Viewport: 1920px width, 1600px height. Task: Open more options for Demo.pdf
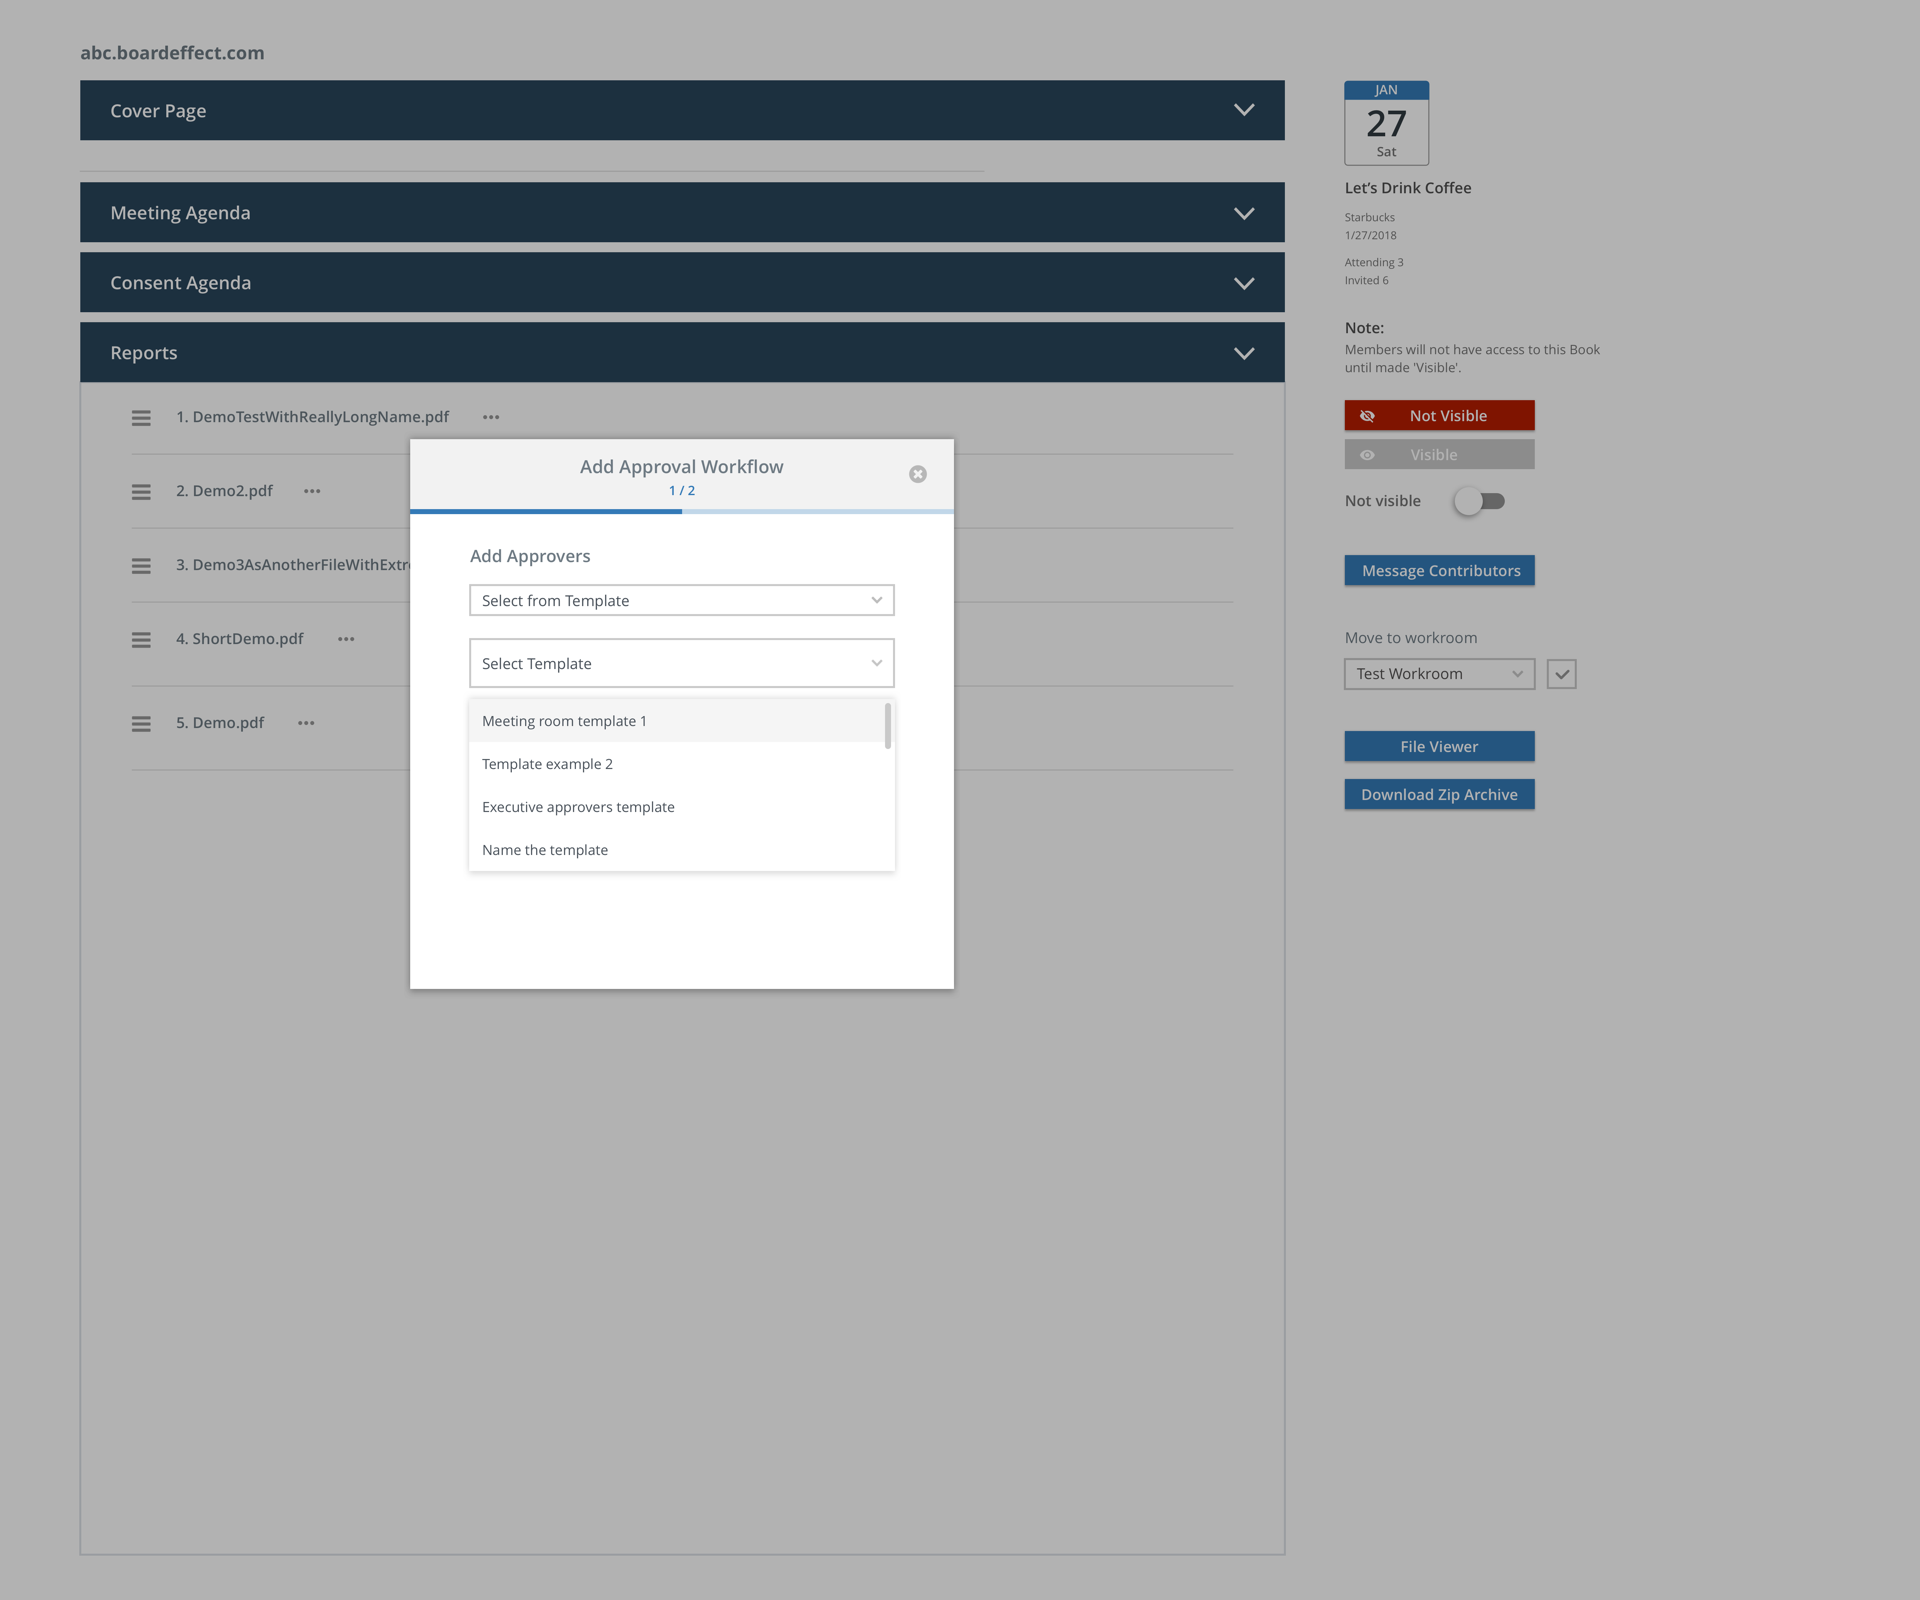point(306,723)
